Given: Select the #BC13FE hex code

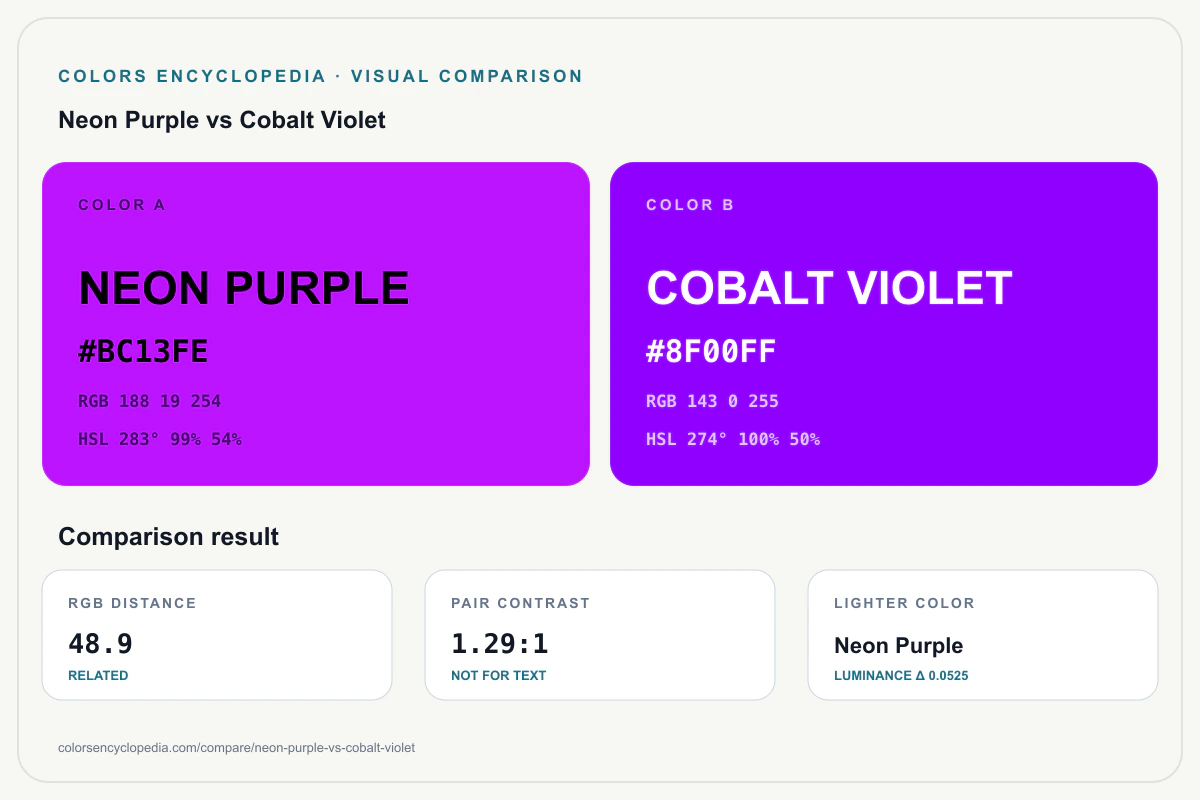Looking at the screenshot, I should click(x=143, y=352).
